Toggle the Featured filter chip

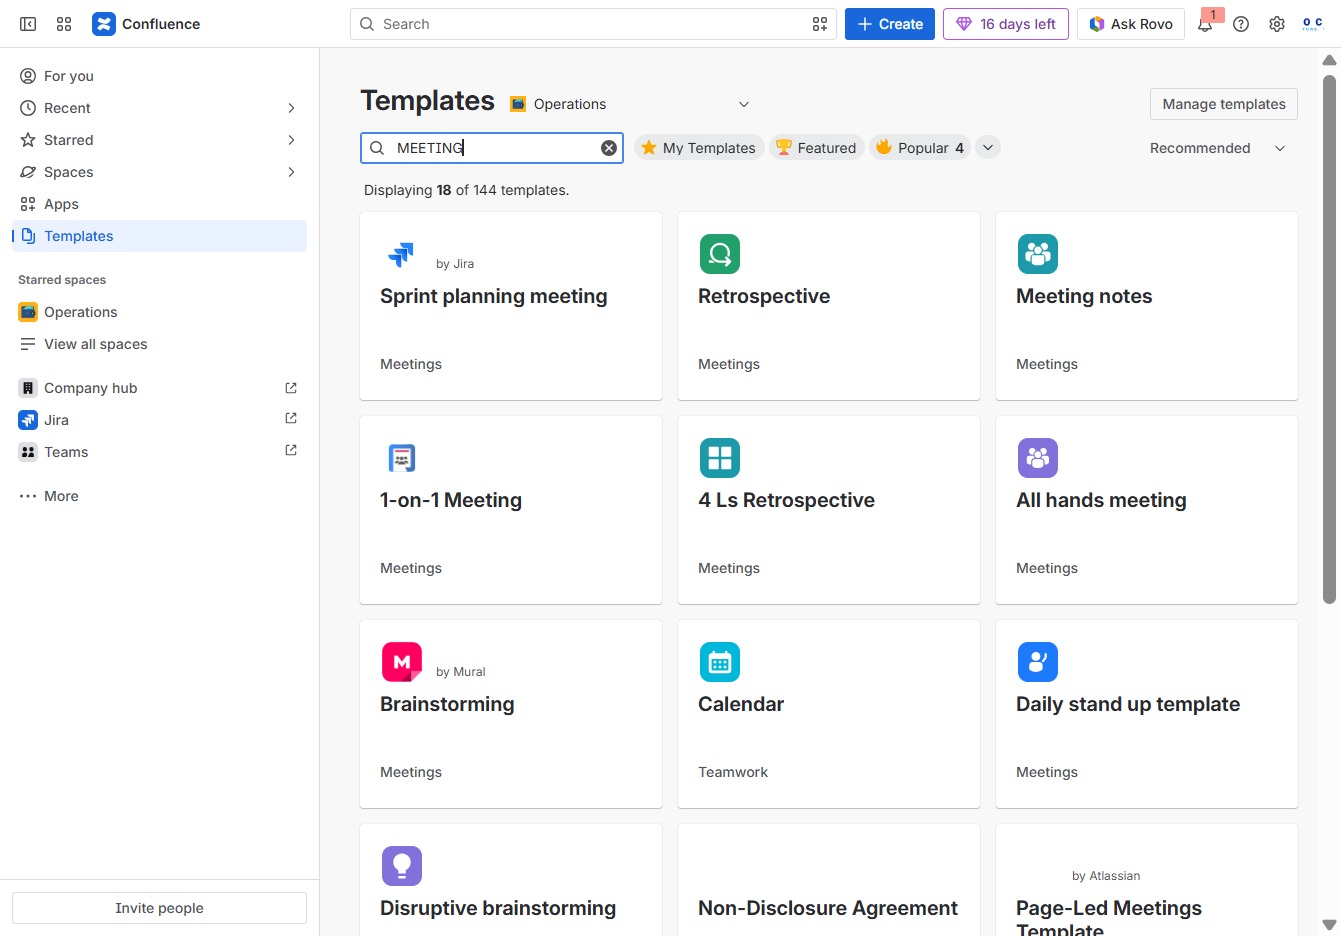coord(816,148)
